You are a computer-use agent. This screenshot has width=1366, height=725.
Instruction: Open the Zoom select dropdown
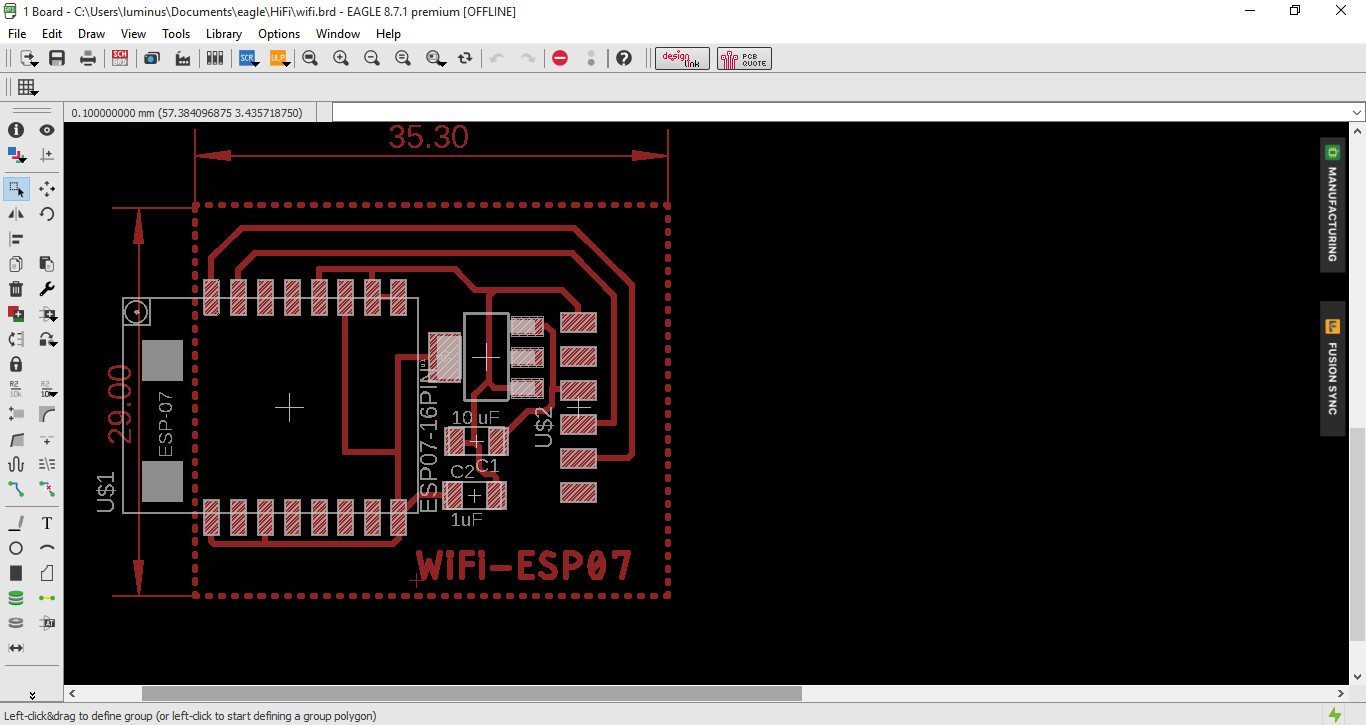(x=435, y=58)
